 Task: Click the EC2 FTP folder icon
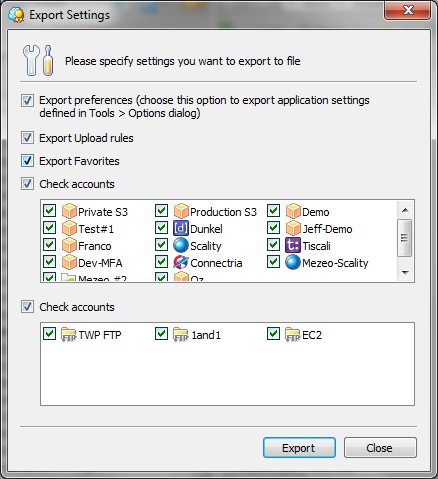293,335
